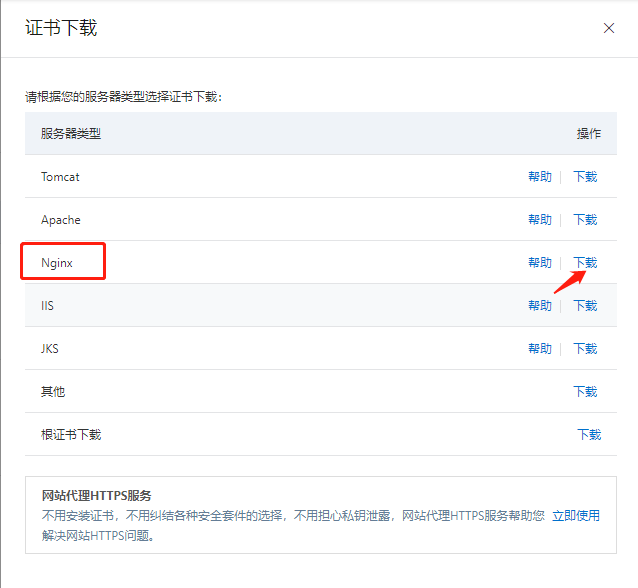Download the Apache certificate
This screenshot has width=638, height=588.
(x=585, y=220)
